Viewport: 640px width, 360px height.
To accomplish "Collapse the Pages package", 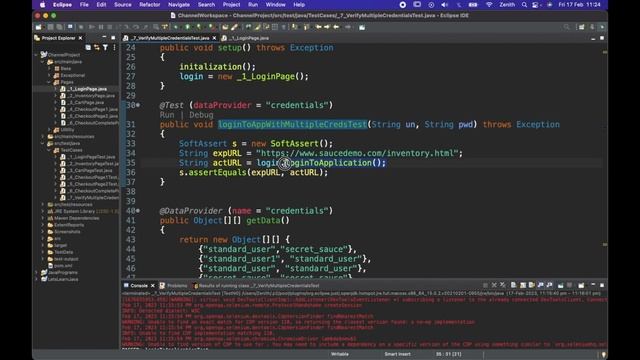I will pyautogui.click(x=49, y=82).
